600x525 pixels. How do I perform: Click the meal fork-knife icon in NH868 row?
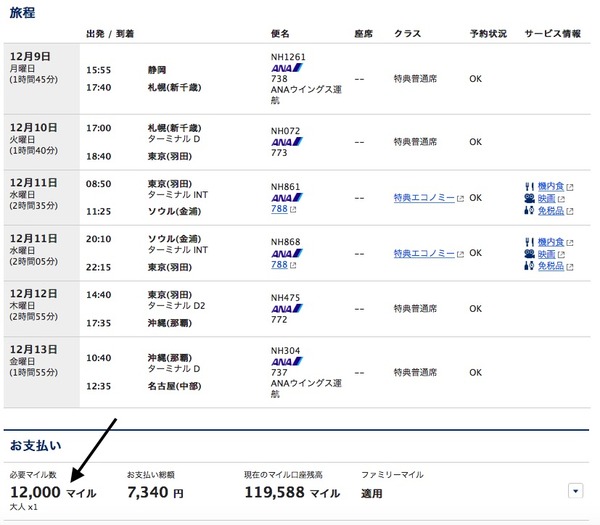[529, 242]
